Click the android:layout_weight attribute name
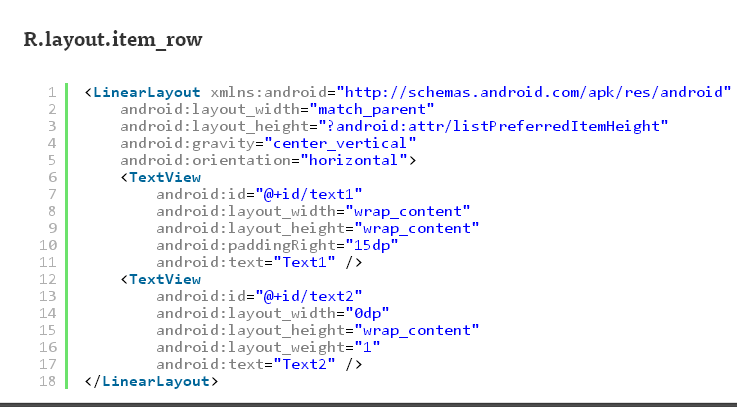This screenshot has height=408, width=737. (x=251, y=347)
